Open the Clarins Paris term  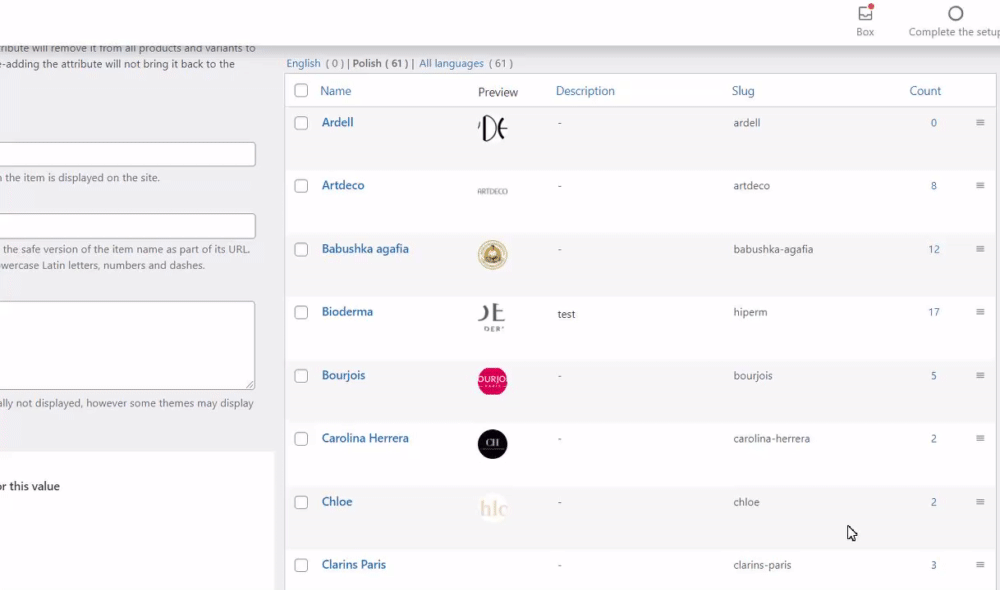pyautogui.click(x=353, y=564)
